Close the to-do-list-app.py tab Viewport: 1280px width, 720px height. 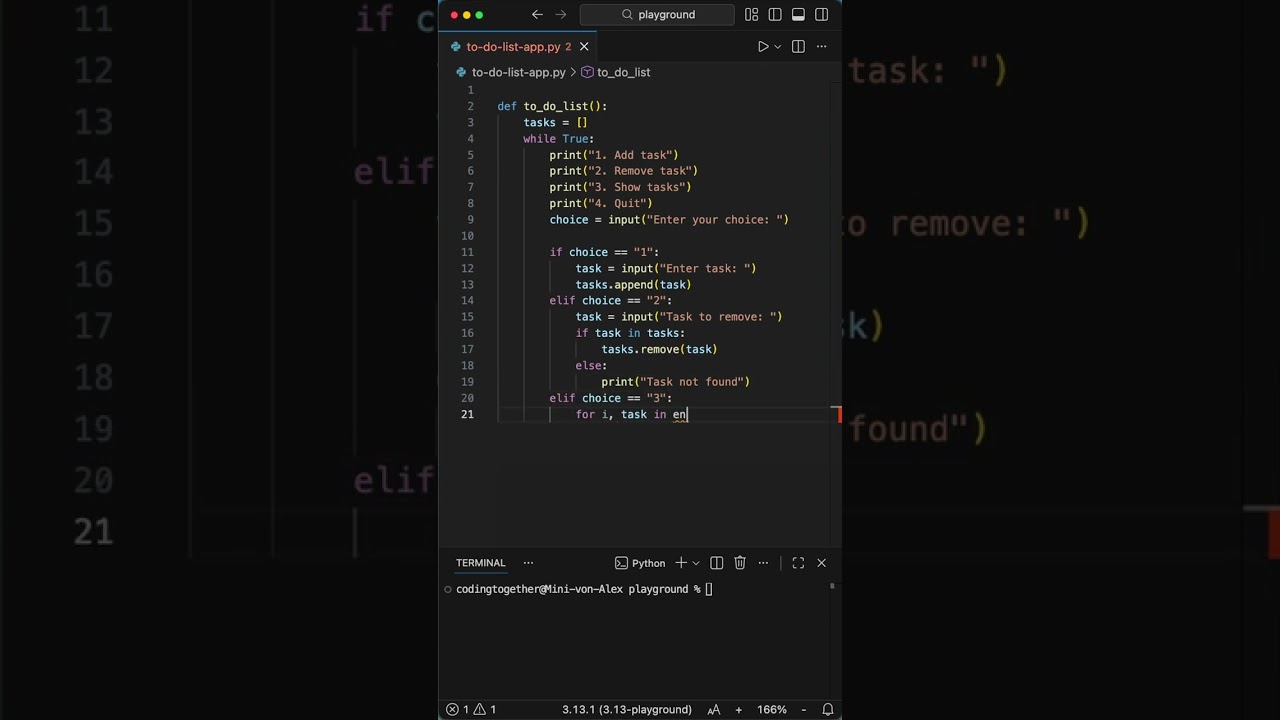point(584,47)
